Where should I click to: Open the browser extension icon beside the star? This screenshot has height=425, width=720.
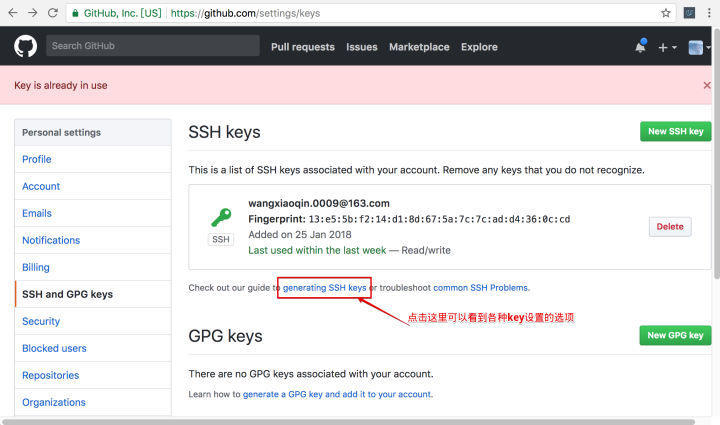click(689, 13)
